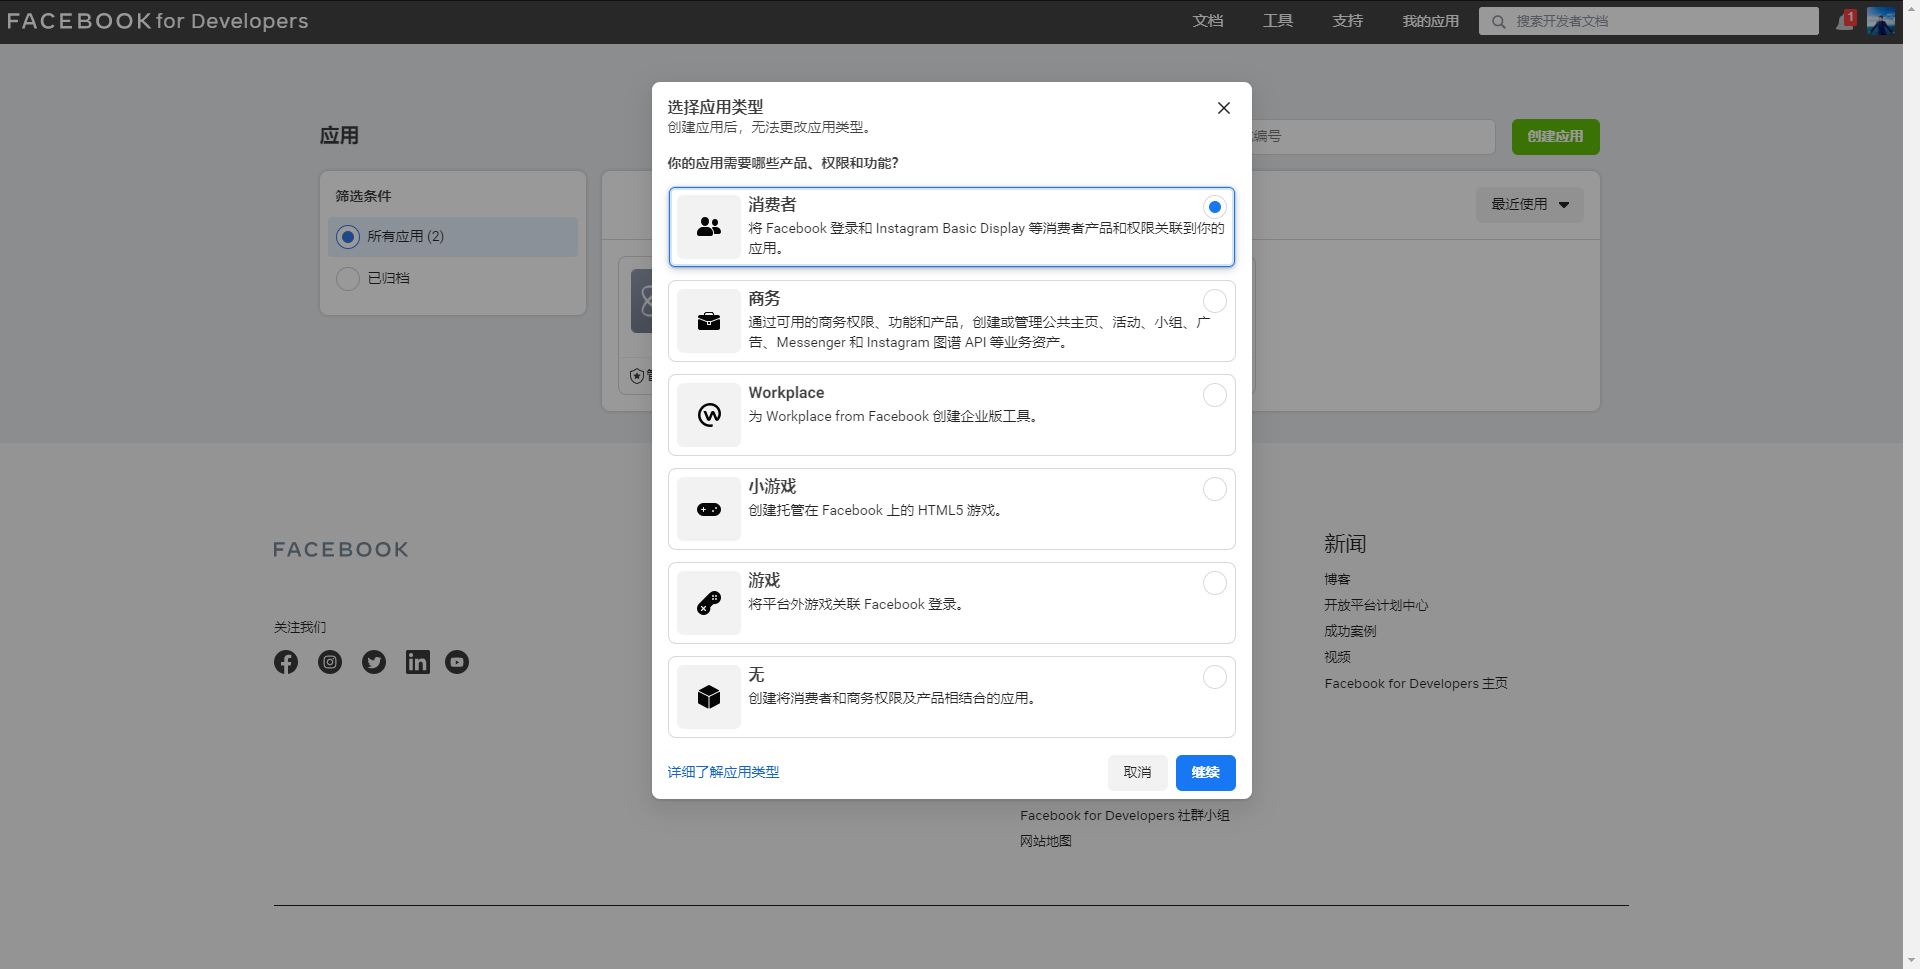Screen dimensions: 1920x969
Task: Open Facebook page via footer Facebook icon
Action: point(286,662)
